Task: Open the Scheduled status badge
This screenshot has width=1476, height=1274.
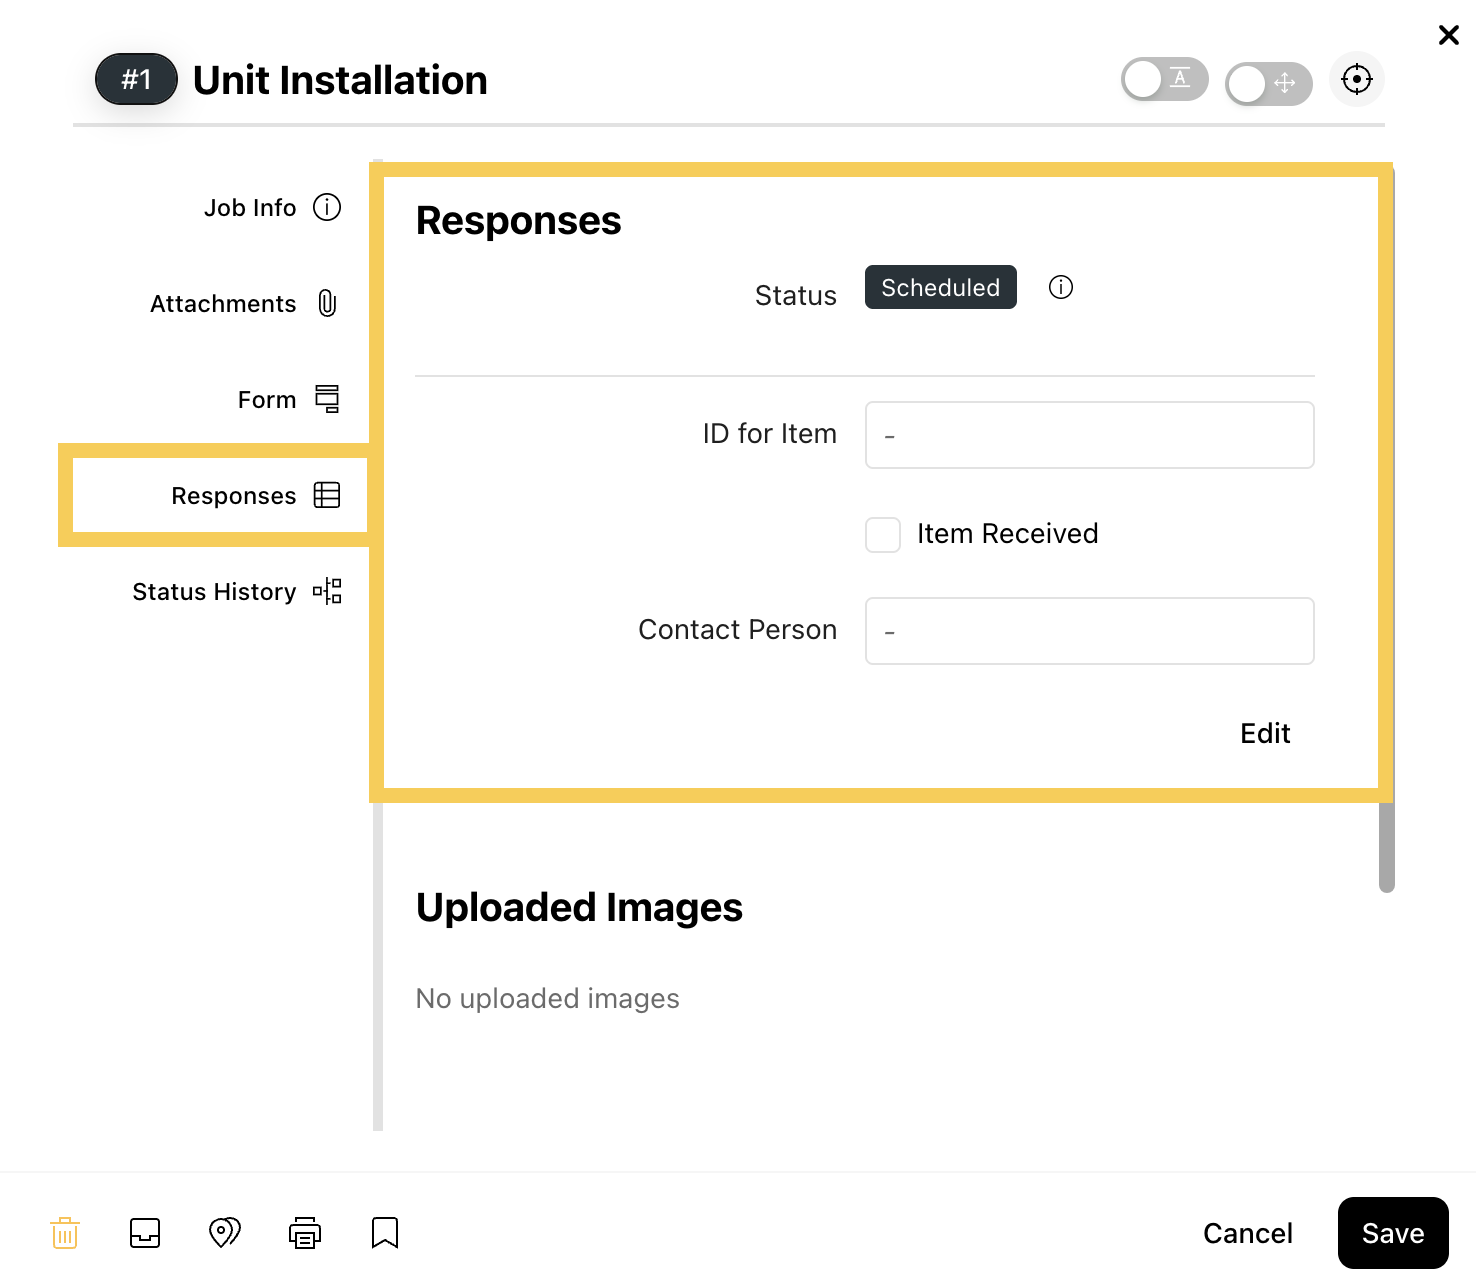Action: (941, 287)
